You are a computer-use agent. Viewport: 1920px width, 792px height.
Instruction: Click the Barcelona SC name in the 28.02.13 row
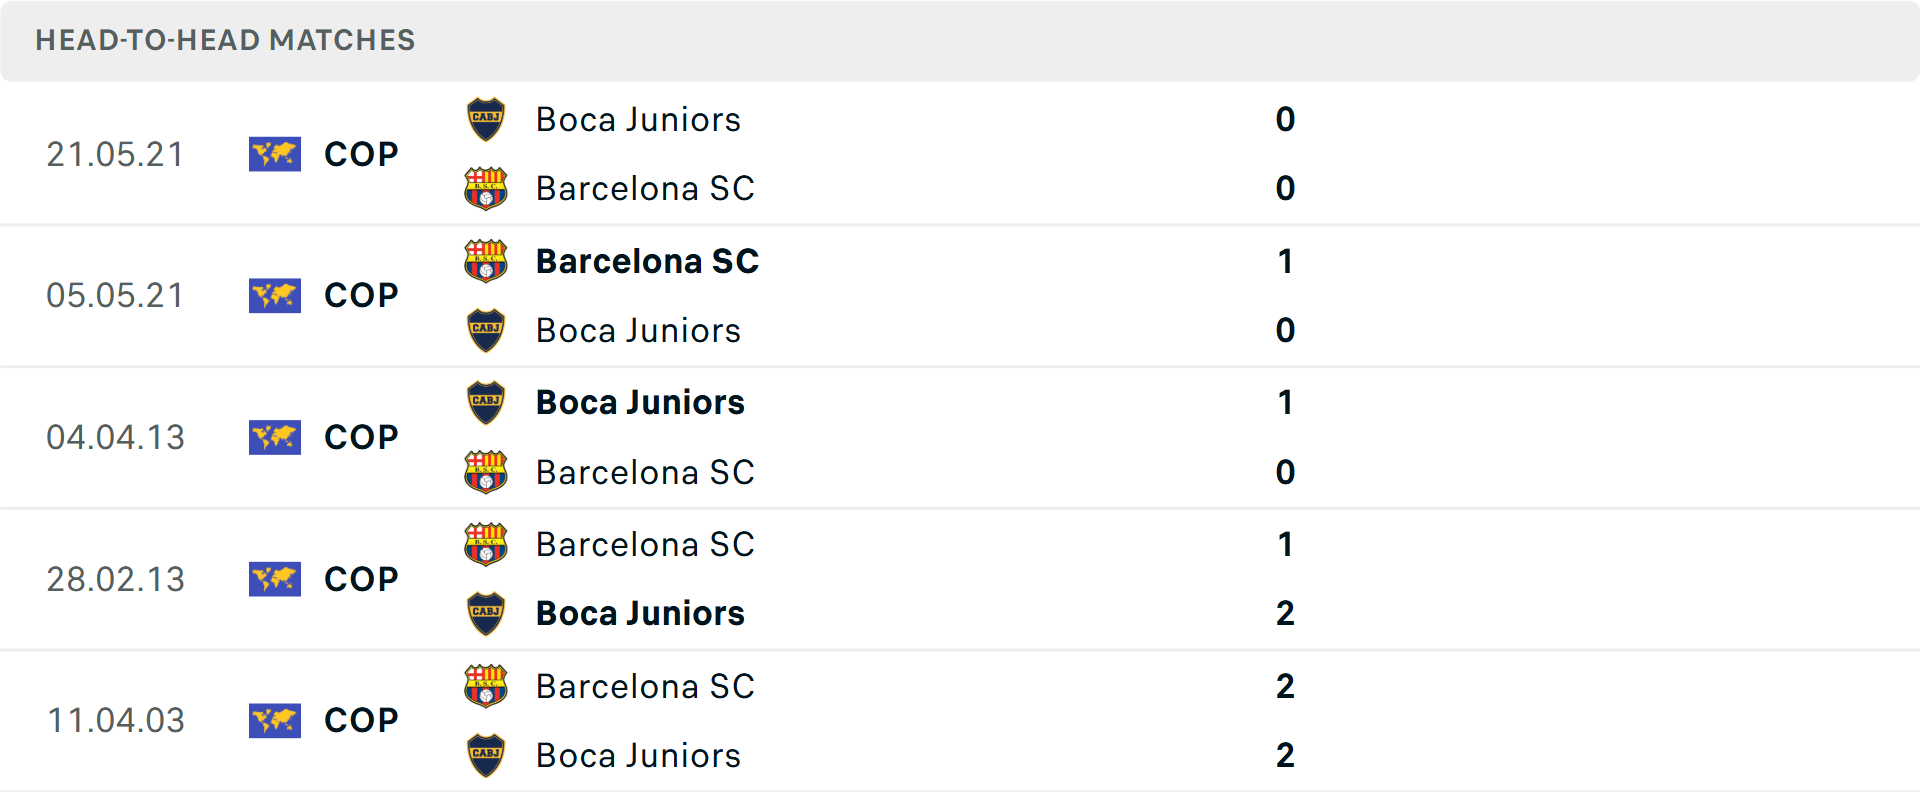click(x=645, y=545)
